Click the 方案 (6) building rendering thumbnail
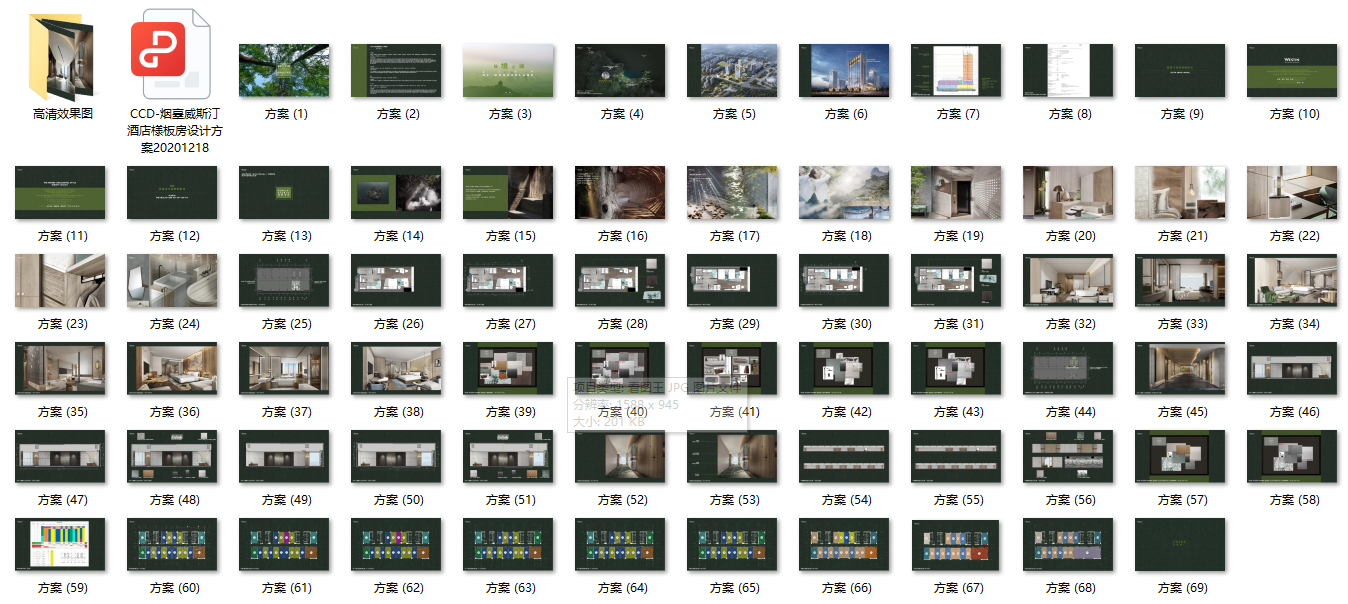1348x604 pixels. [x=844, y=70]
